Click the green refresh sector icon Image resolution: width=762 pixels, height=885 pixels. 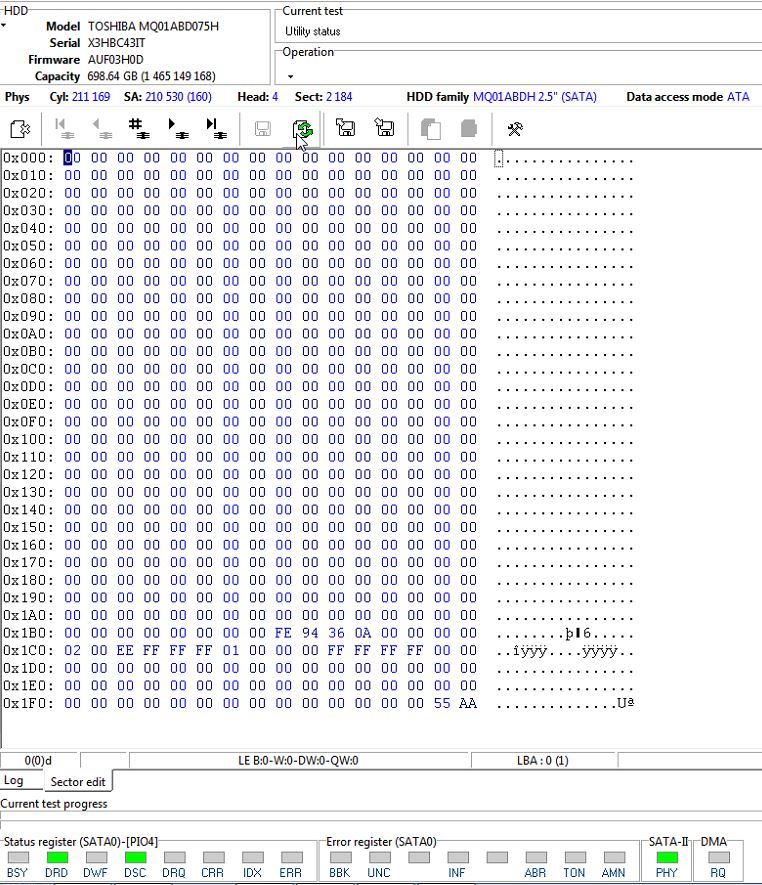point(303,129)
